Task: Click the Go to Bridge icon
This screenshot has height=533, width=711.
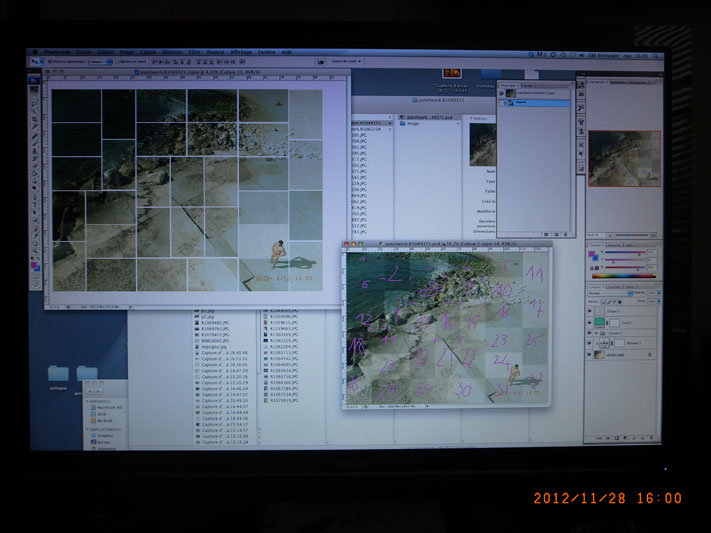Action: click(x=321, y=62)
